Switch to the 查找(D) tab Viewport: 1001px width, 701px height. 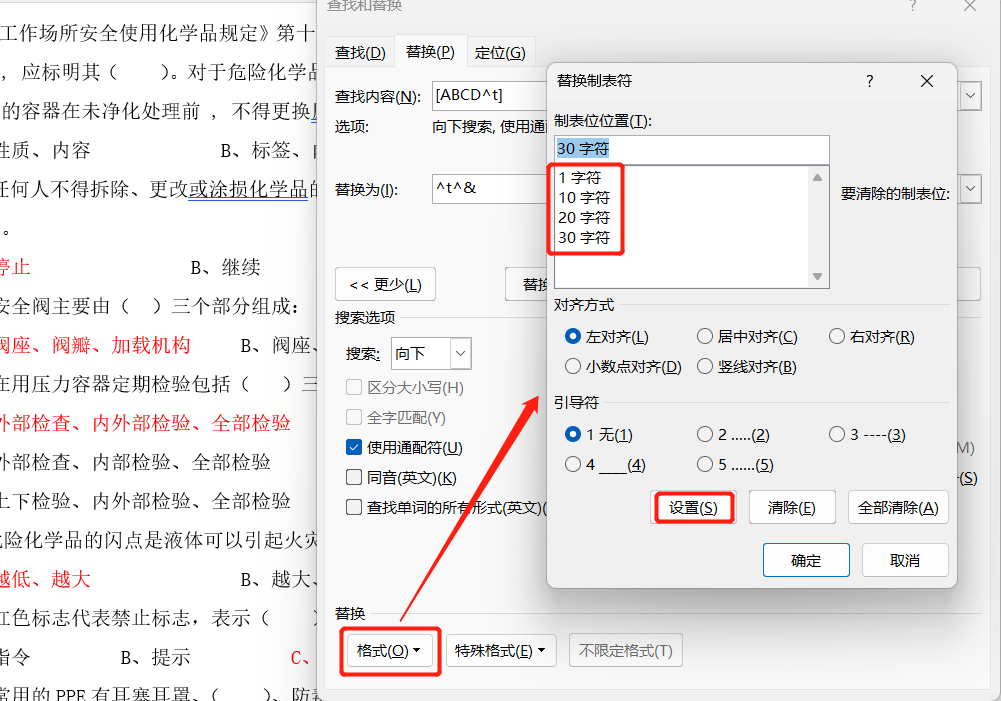[x=360, y=52]
